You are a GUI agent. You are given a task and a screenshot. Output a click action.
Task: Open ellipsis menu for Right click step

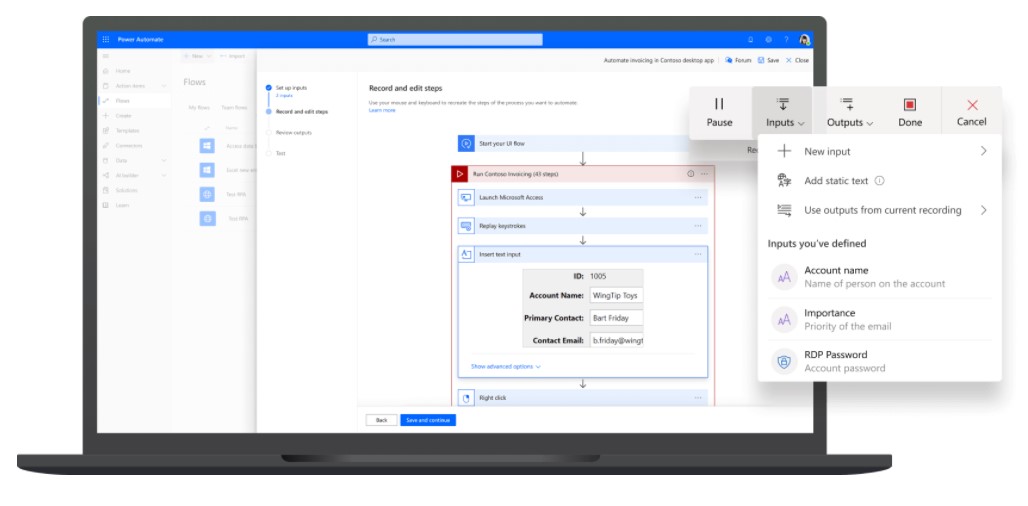tap(698, 398)
